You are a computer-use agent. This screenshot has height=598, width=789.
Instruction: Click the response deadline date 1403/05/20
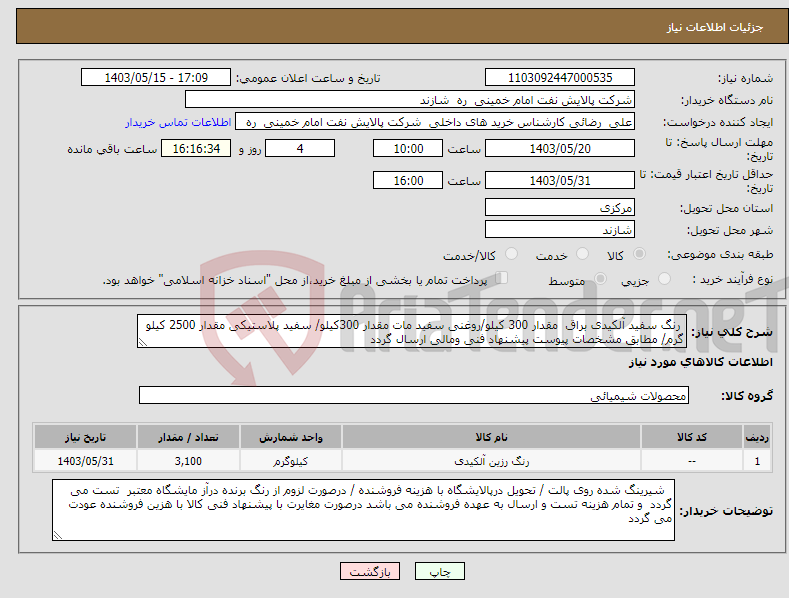[x=560, y=148]
